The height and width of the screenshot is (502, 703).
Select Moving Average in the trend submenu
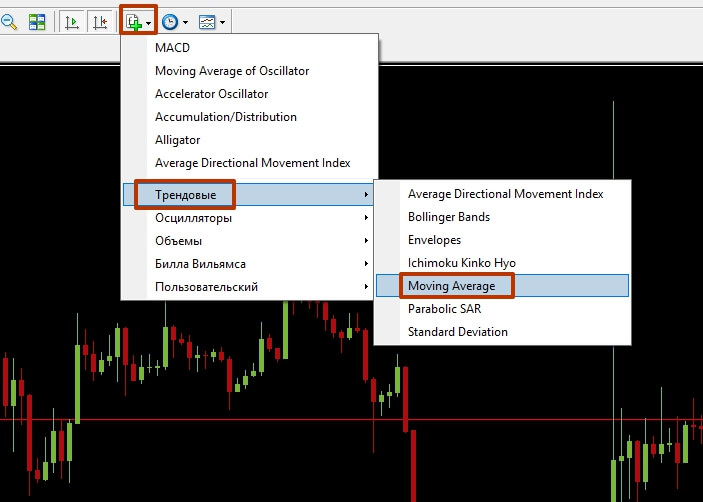451,286
